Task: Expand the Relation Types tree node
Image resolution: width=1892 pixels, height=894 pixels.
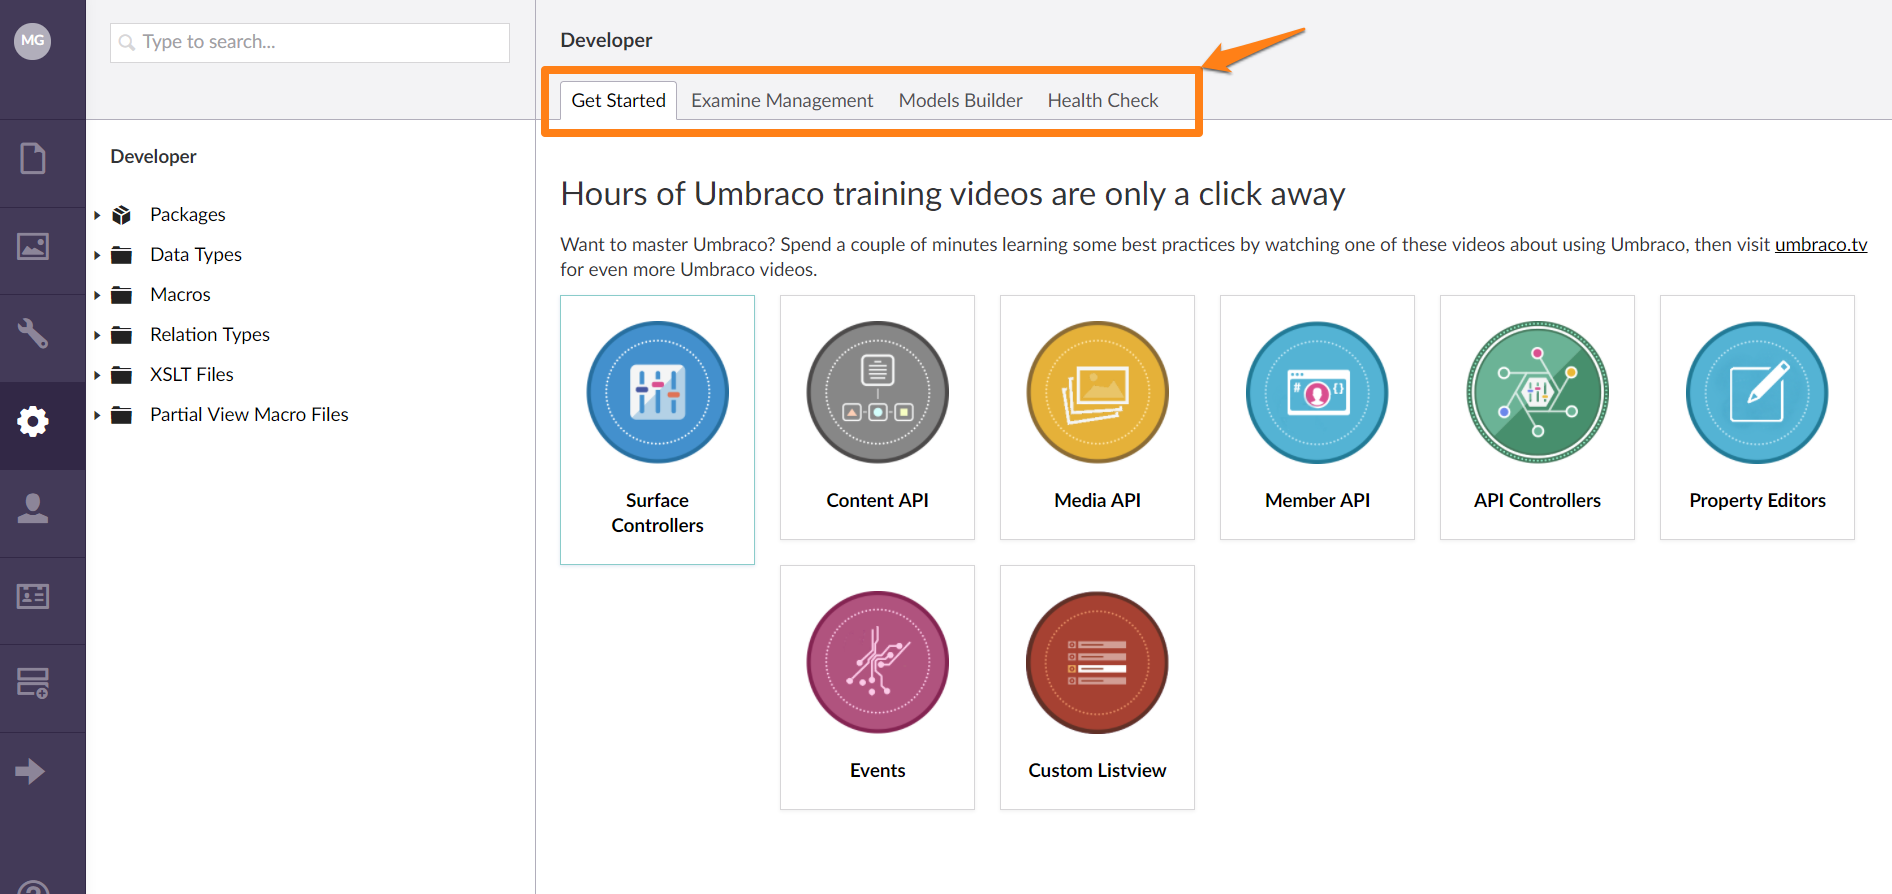Action: click(97, 335)
